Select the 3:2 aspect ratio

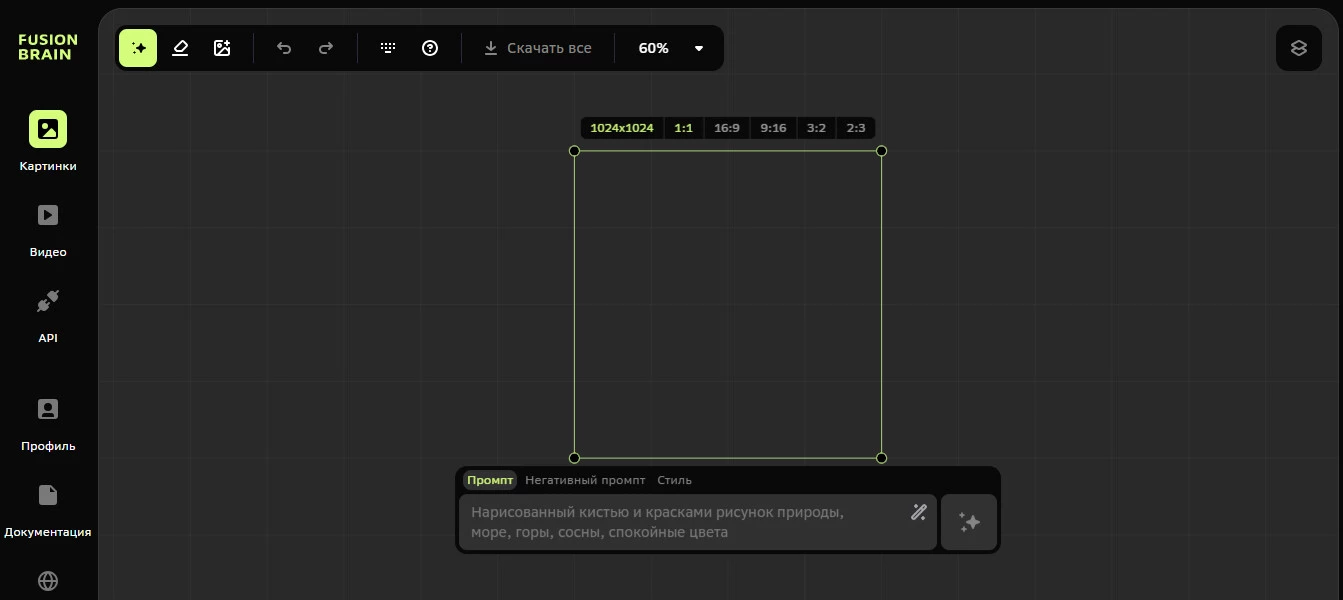(x=817, y=128)
